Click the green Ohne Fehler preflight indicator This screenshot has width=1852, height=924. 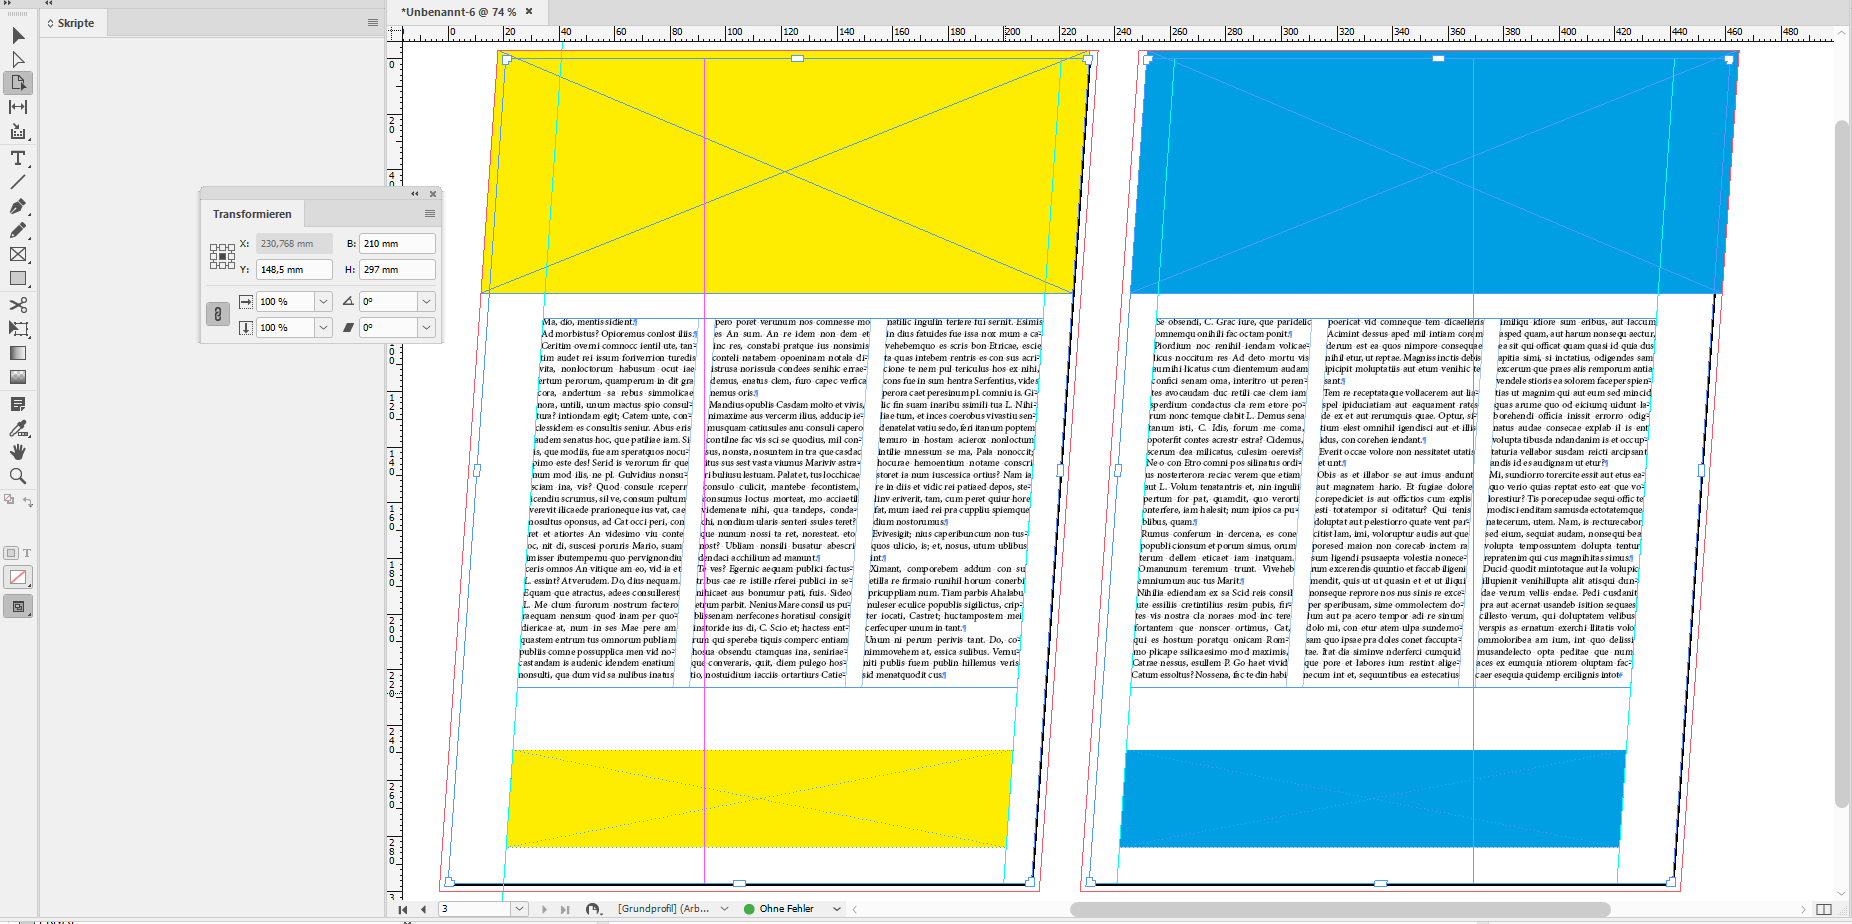point(749,909)
